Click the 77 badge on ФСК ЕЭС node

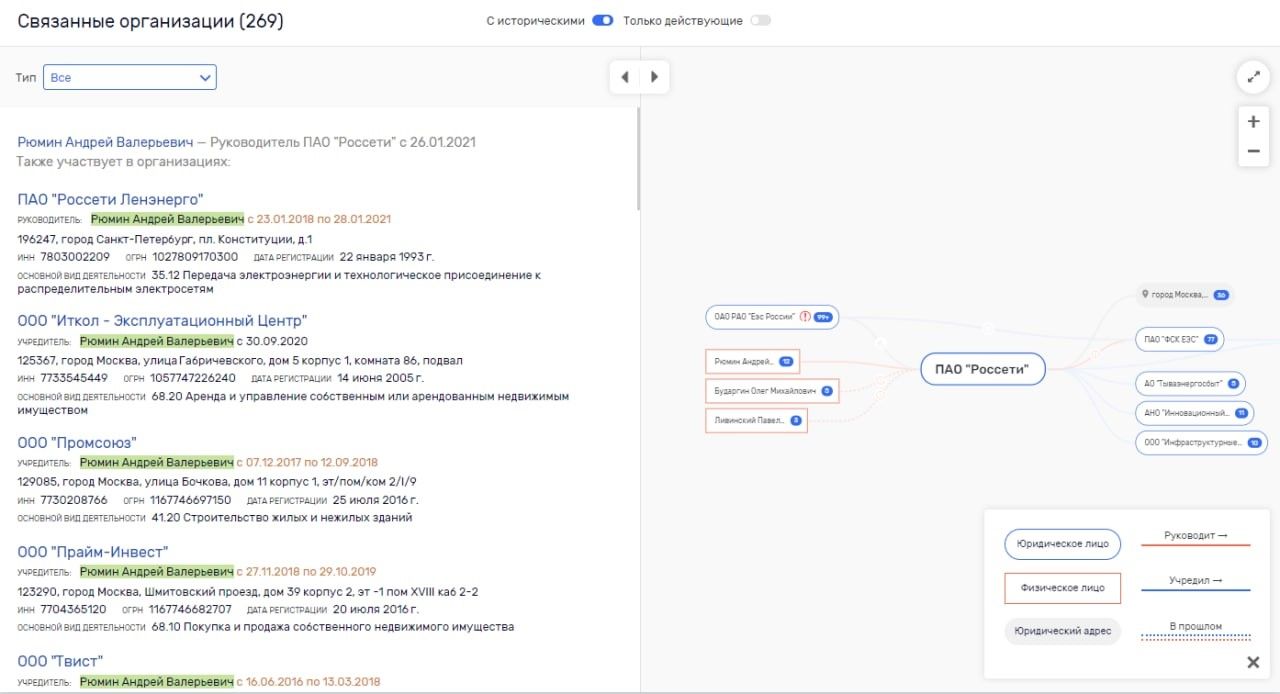point(1211,339)
